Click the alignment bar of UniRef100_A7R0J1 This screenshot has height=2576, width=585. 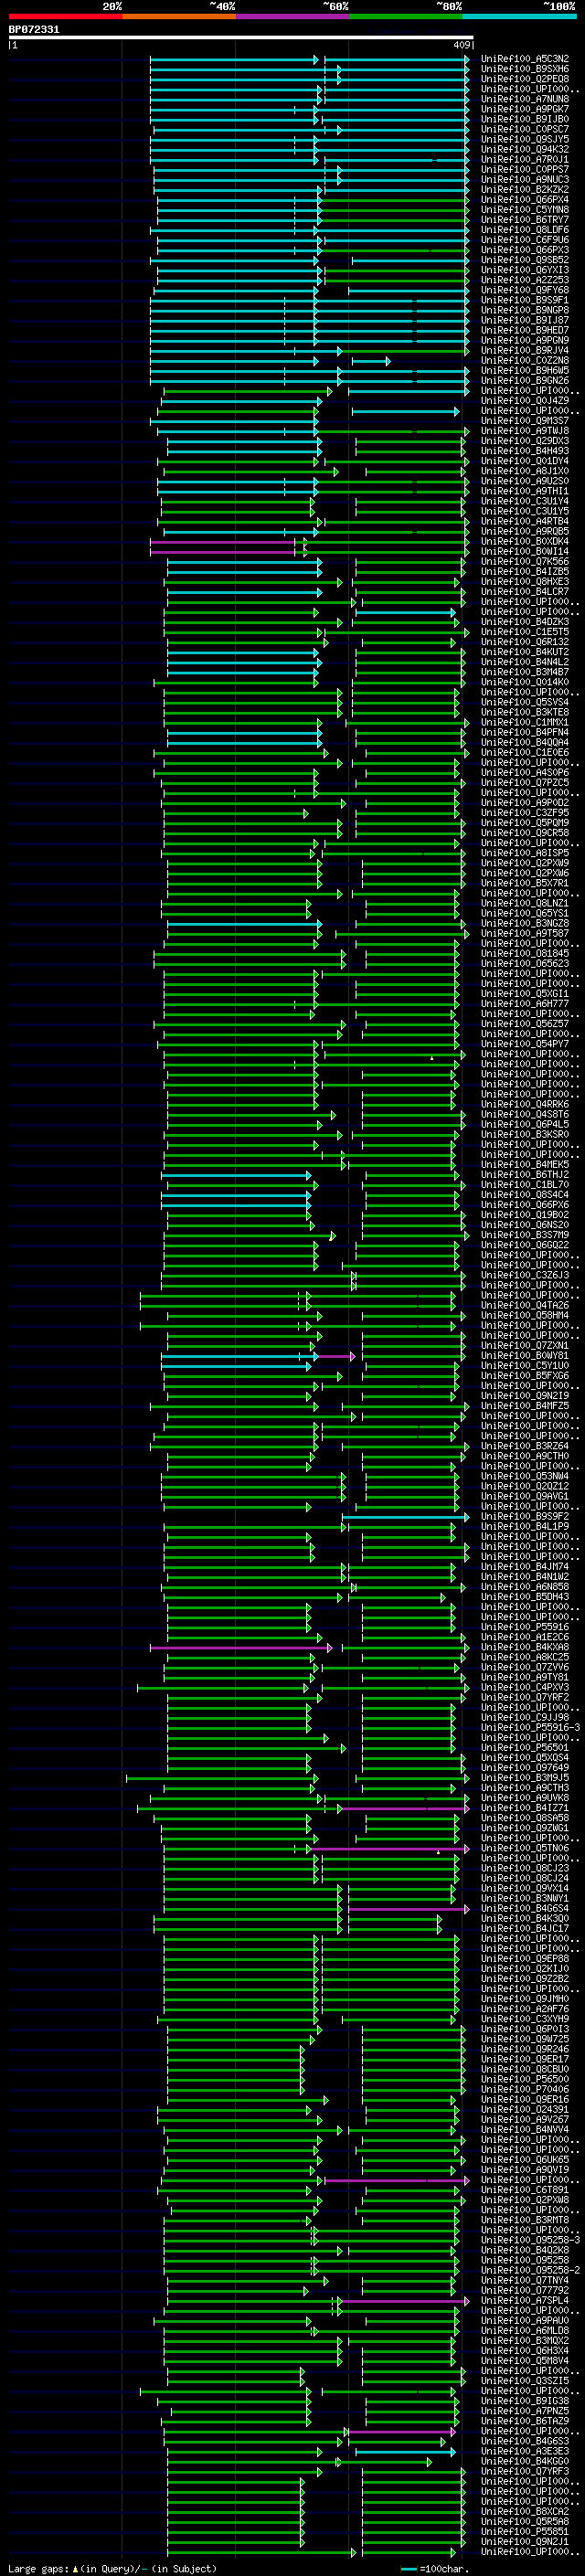[309, 160]
